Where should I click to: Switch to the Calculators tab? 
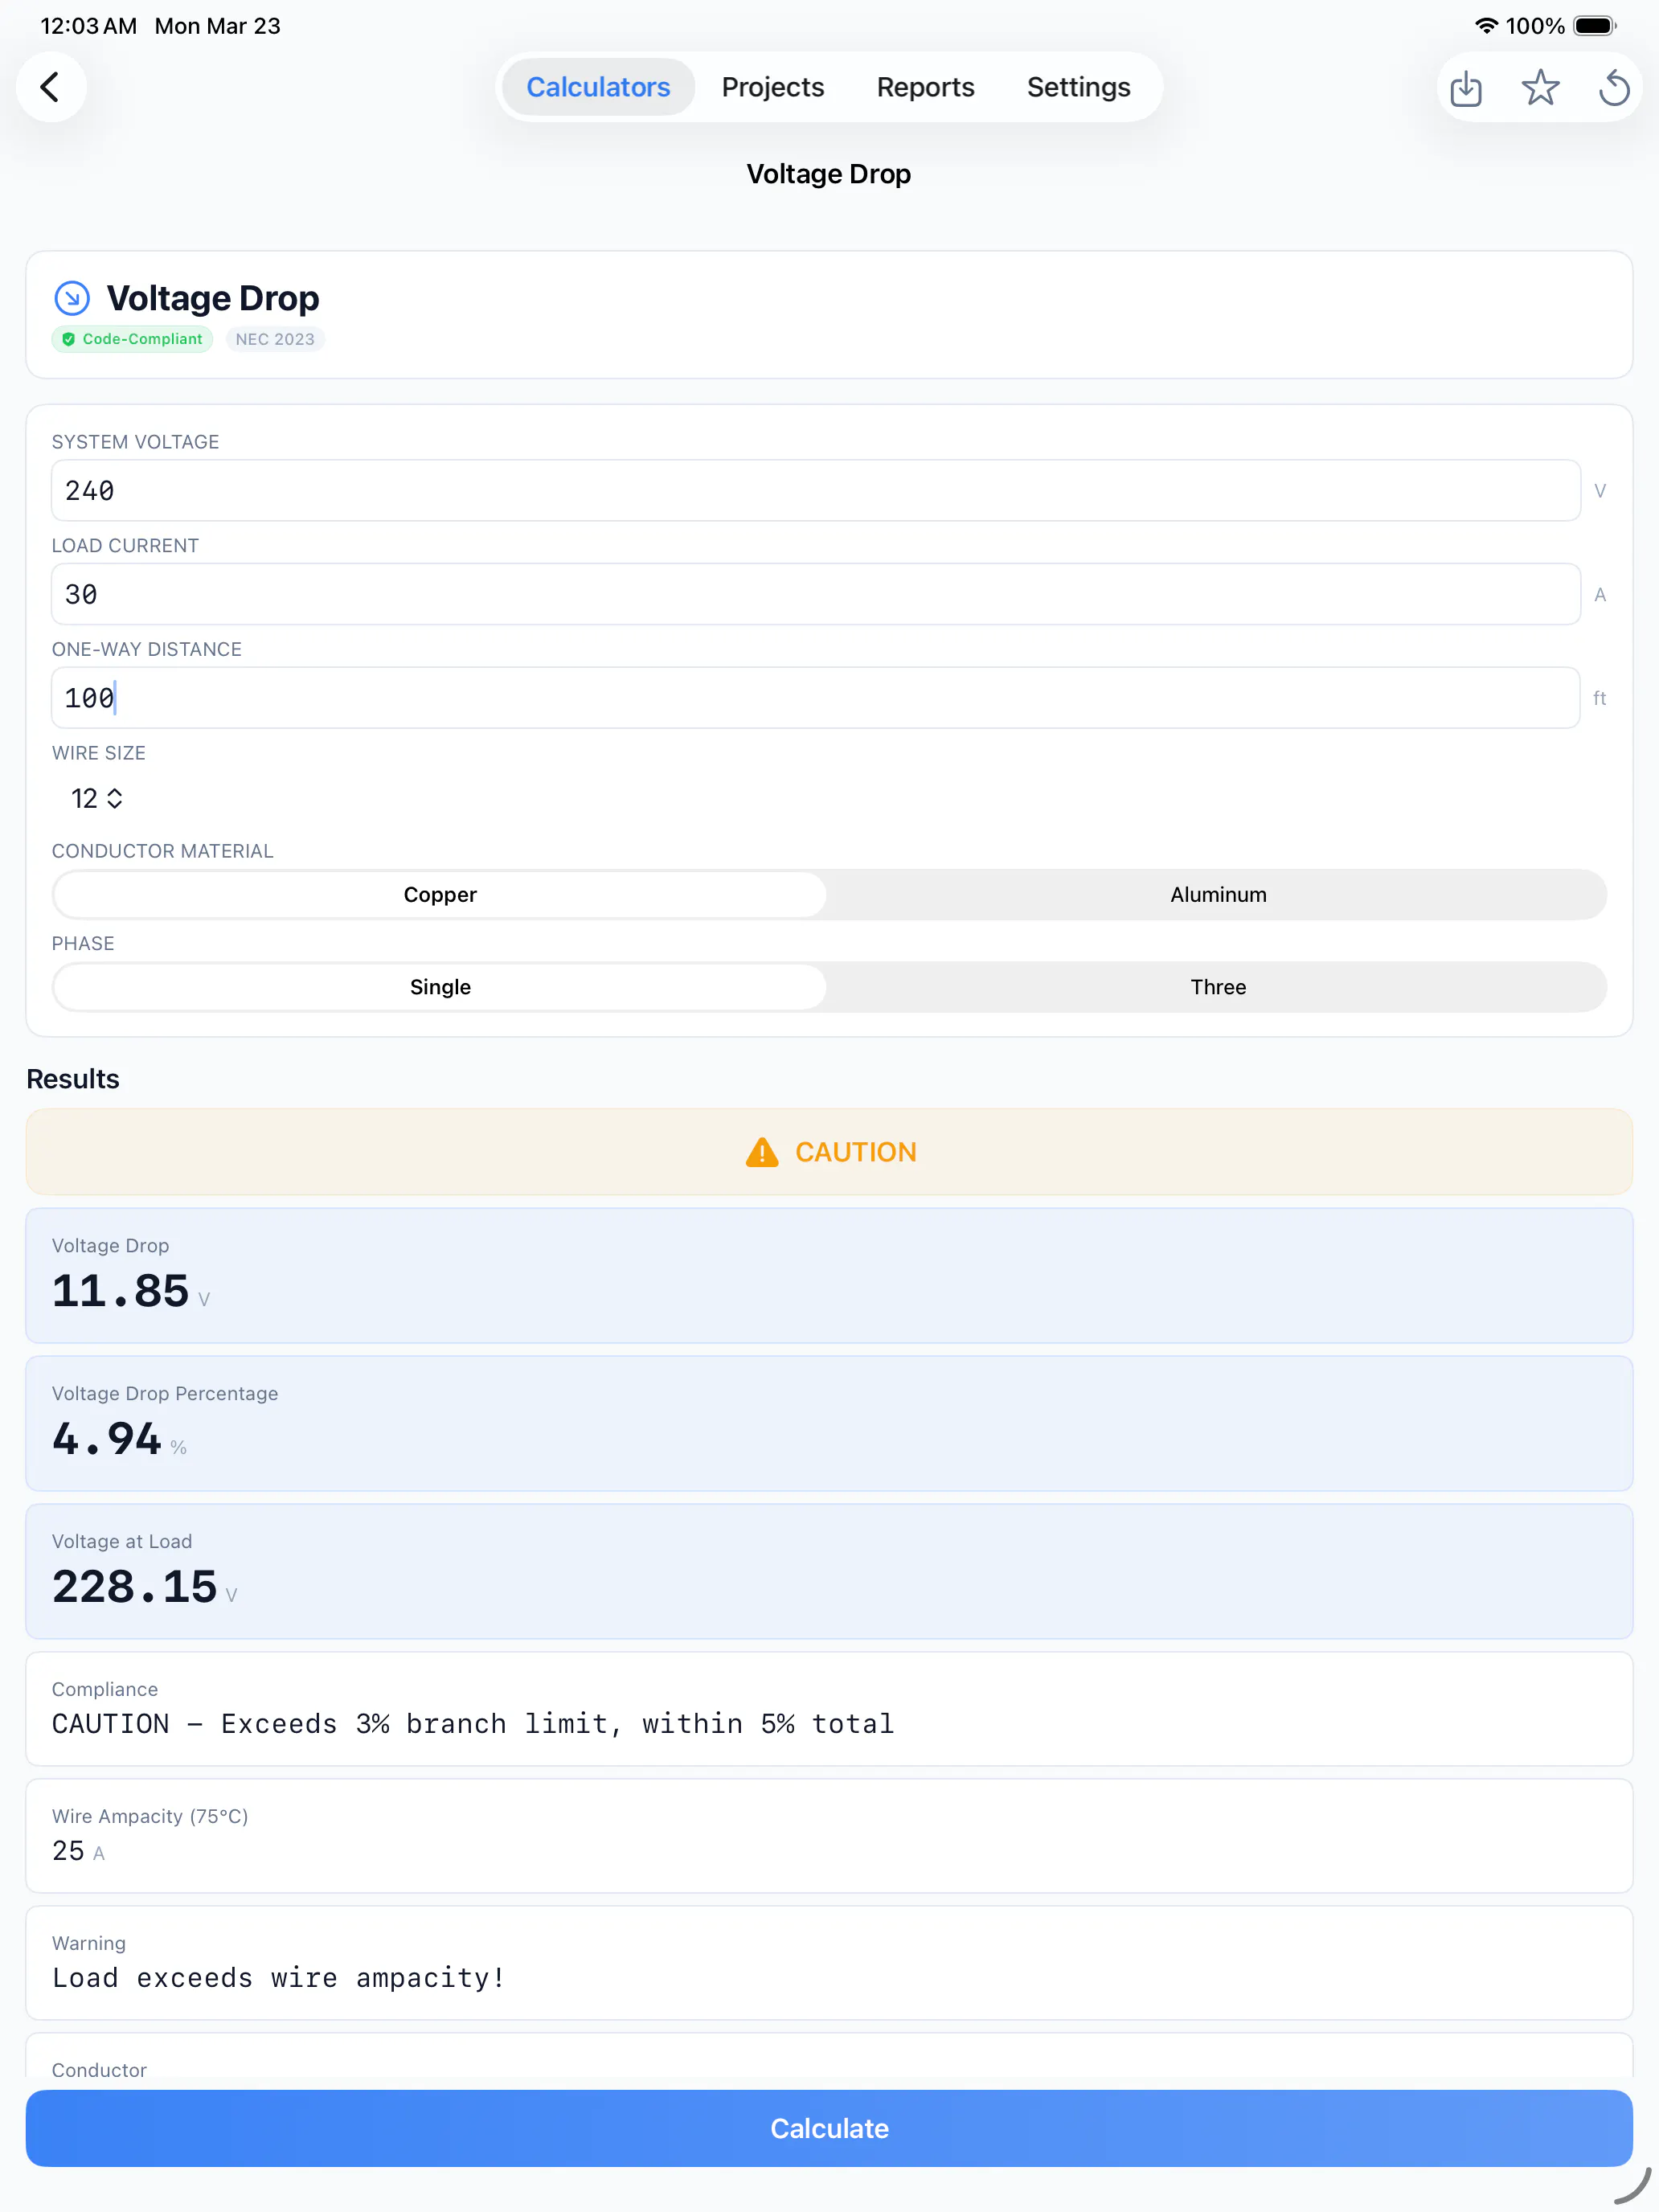pyautogui.click(x=598, y=87)
